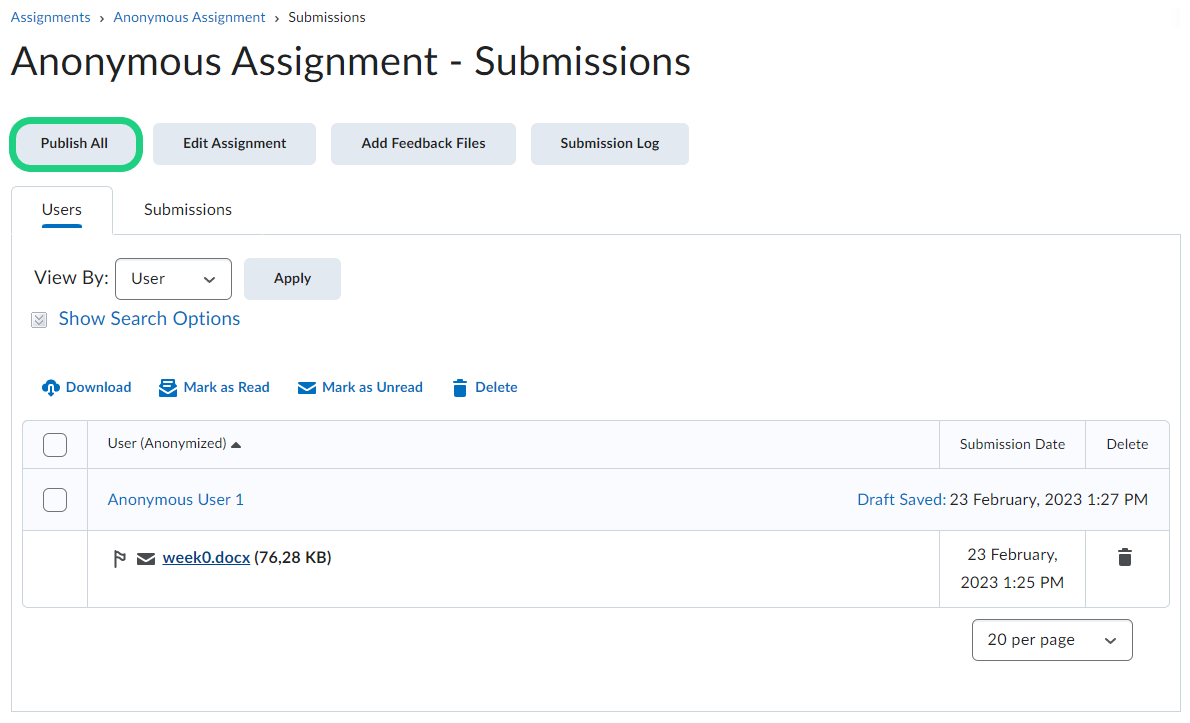Toggle the select-all users checkbox
This screenshot has width=1190, height=723.
(55, 445)
